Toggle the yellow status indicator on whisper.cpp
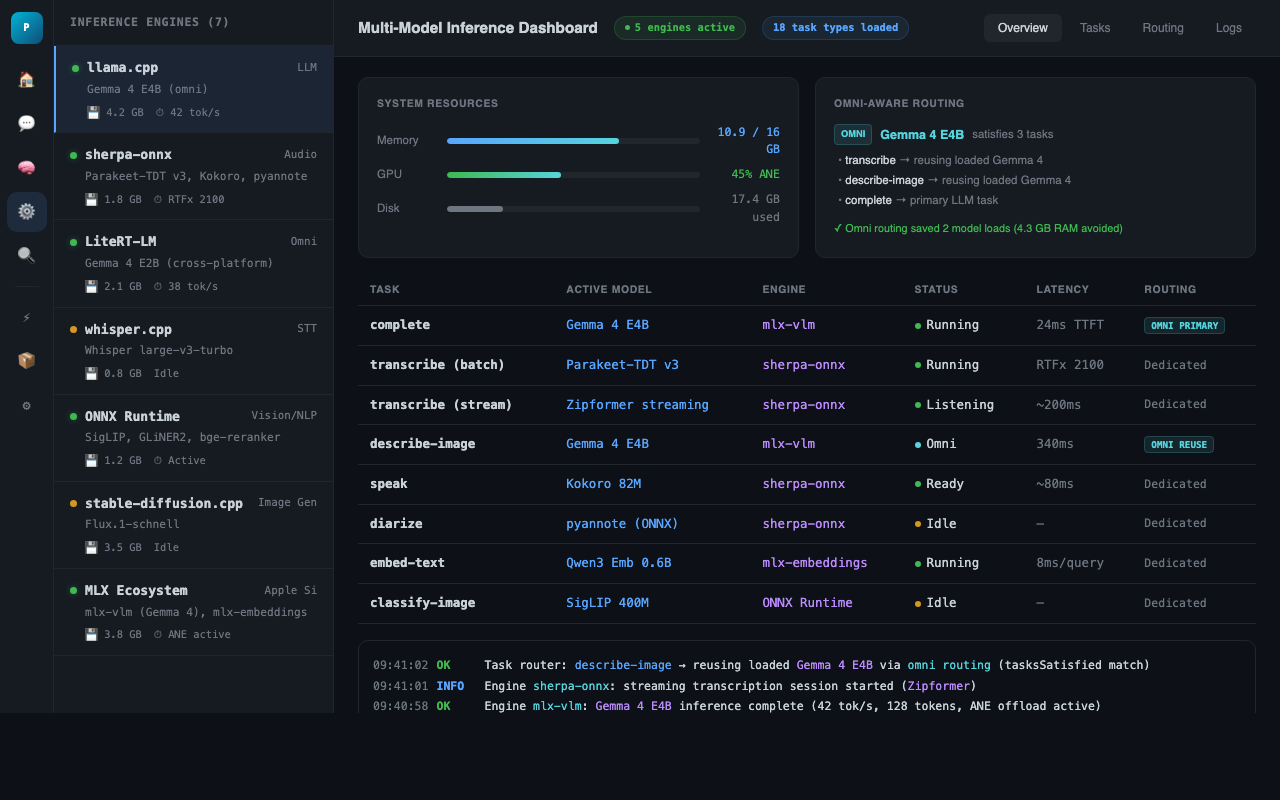1280x800 pixels. point(74,329)
